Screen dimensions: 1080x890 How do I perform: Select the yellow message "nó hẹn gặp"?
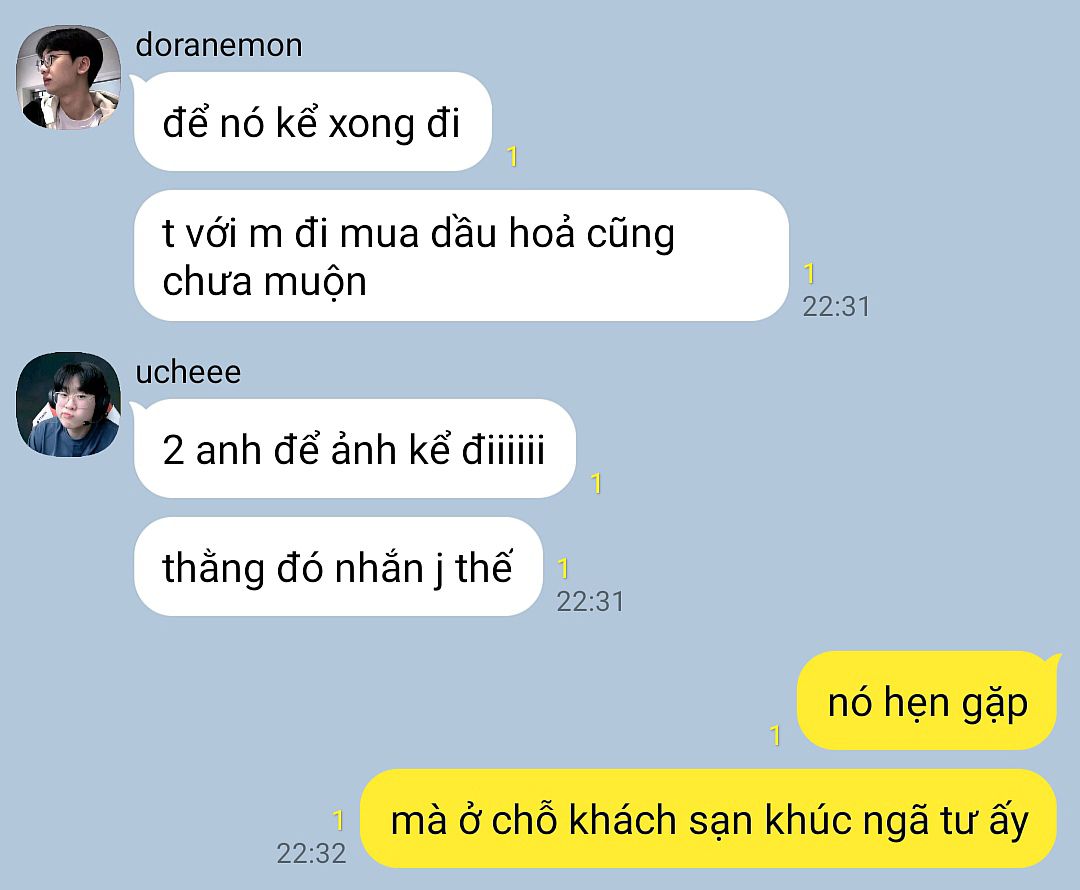(x=926, y=701)
